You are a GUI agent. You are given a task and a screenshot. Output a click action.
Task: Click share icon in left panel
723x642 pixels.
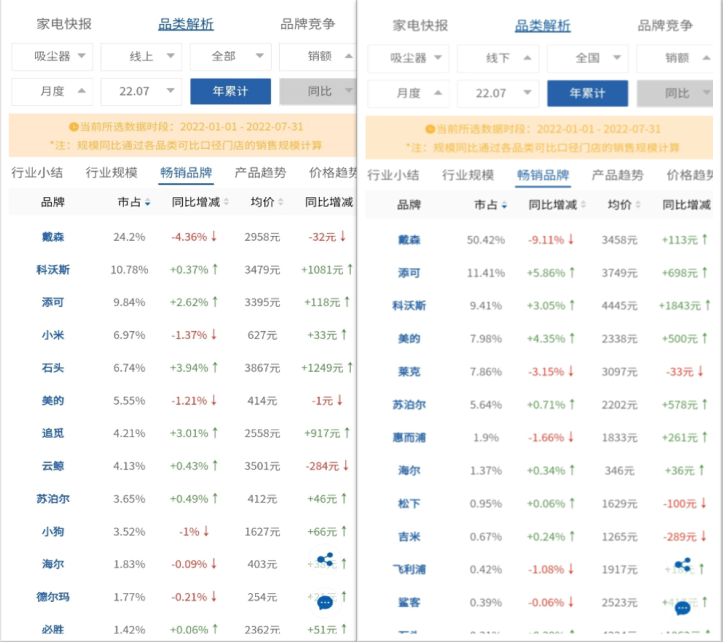(326, 560)
